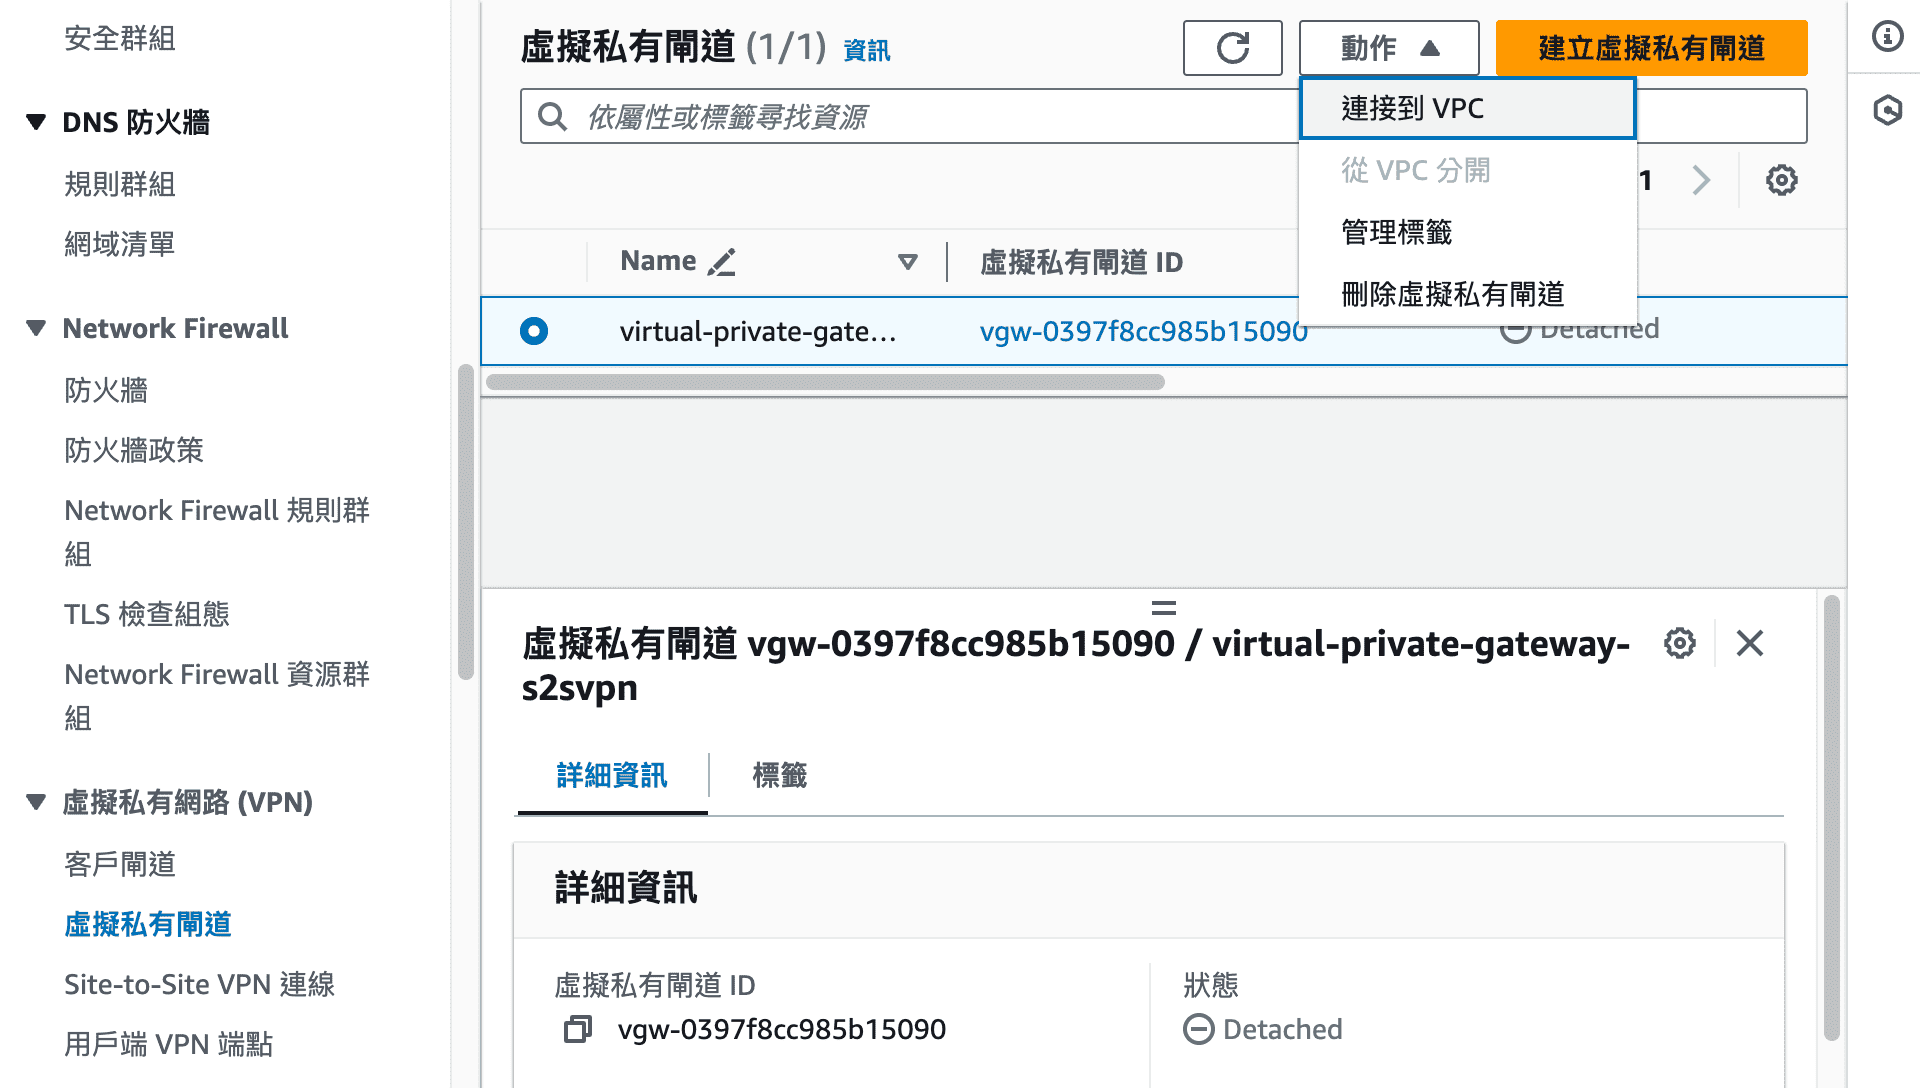Collapse the 虛擬私有網路 (VPN) section

coord(36,802)
